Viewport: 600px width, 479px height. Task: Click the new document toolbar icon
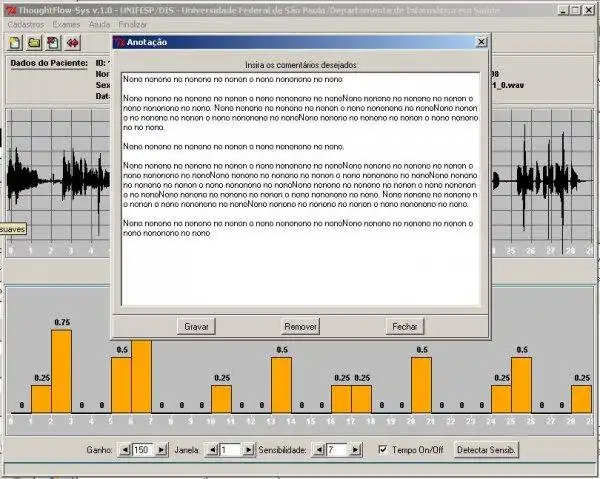coord(15,42)
